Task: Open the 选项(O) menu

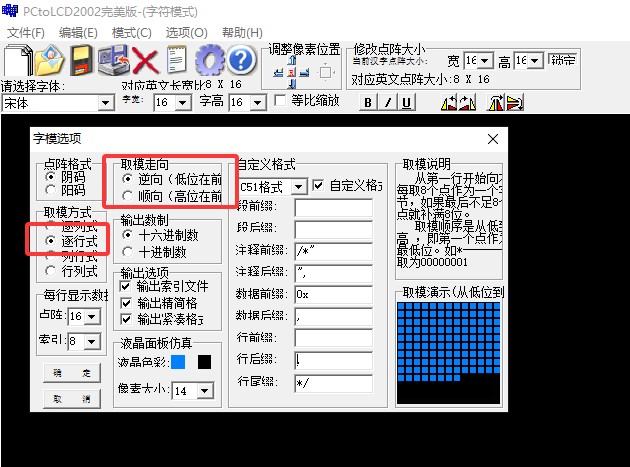Action: pos(186,33)
